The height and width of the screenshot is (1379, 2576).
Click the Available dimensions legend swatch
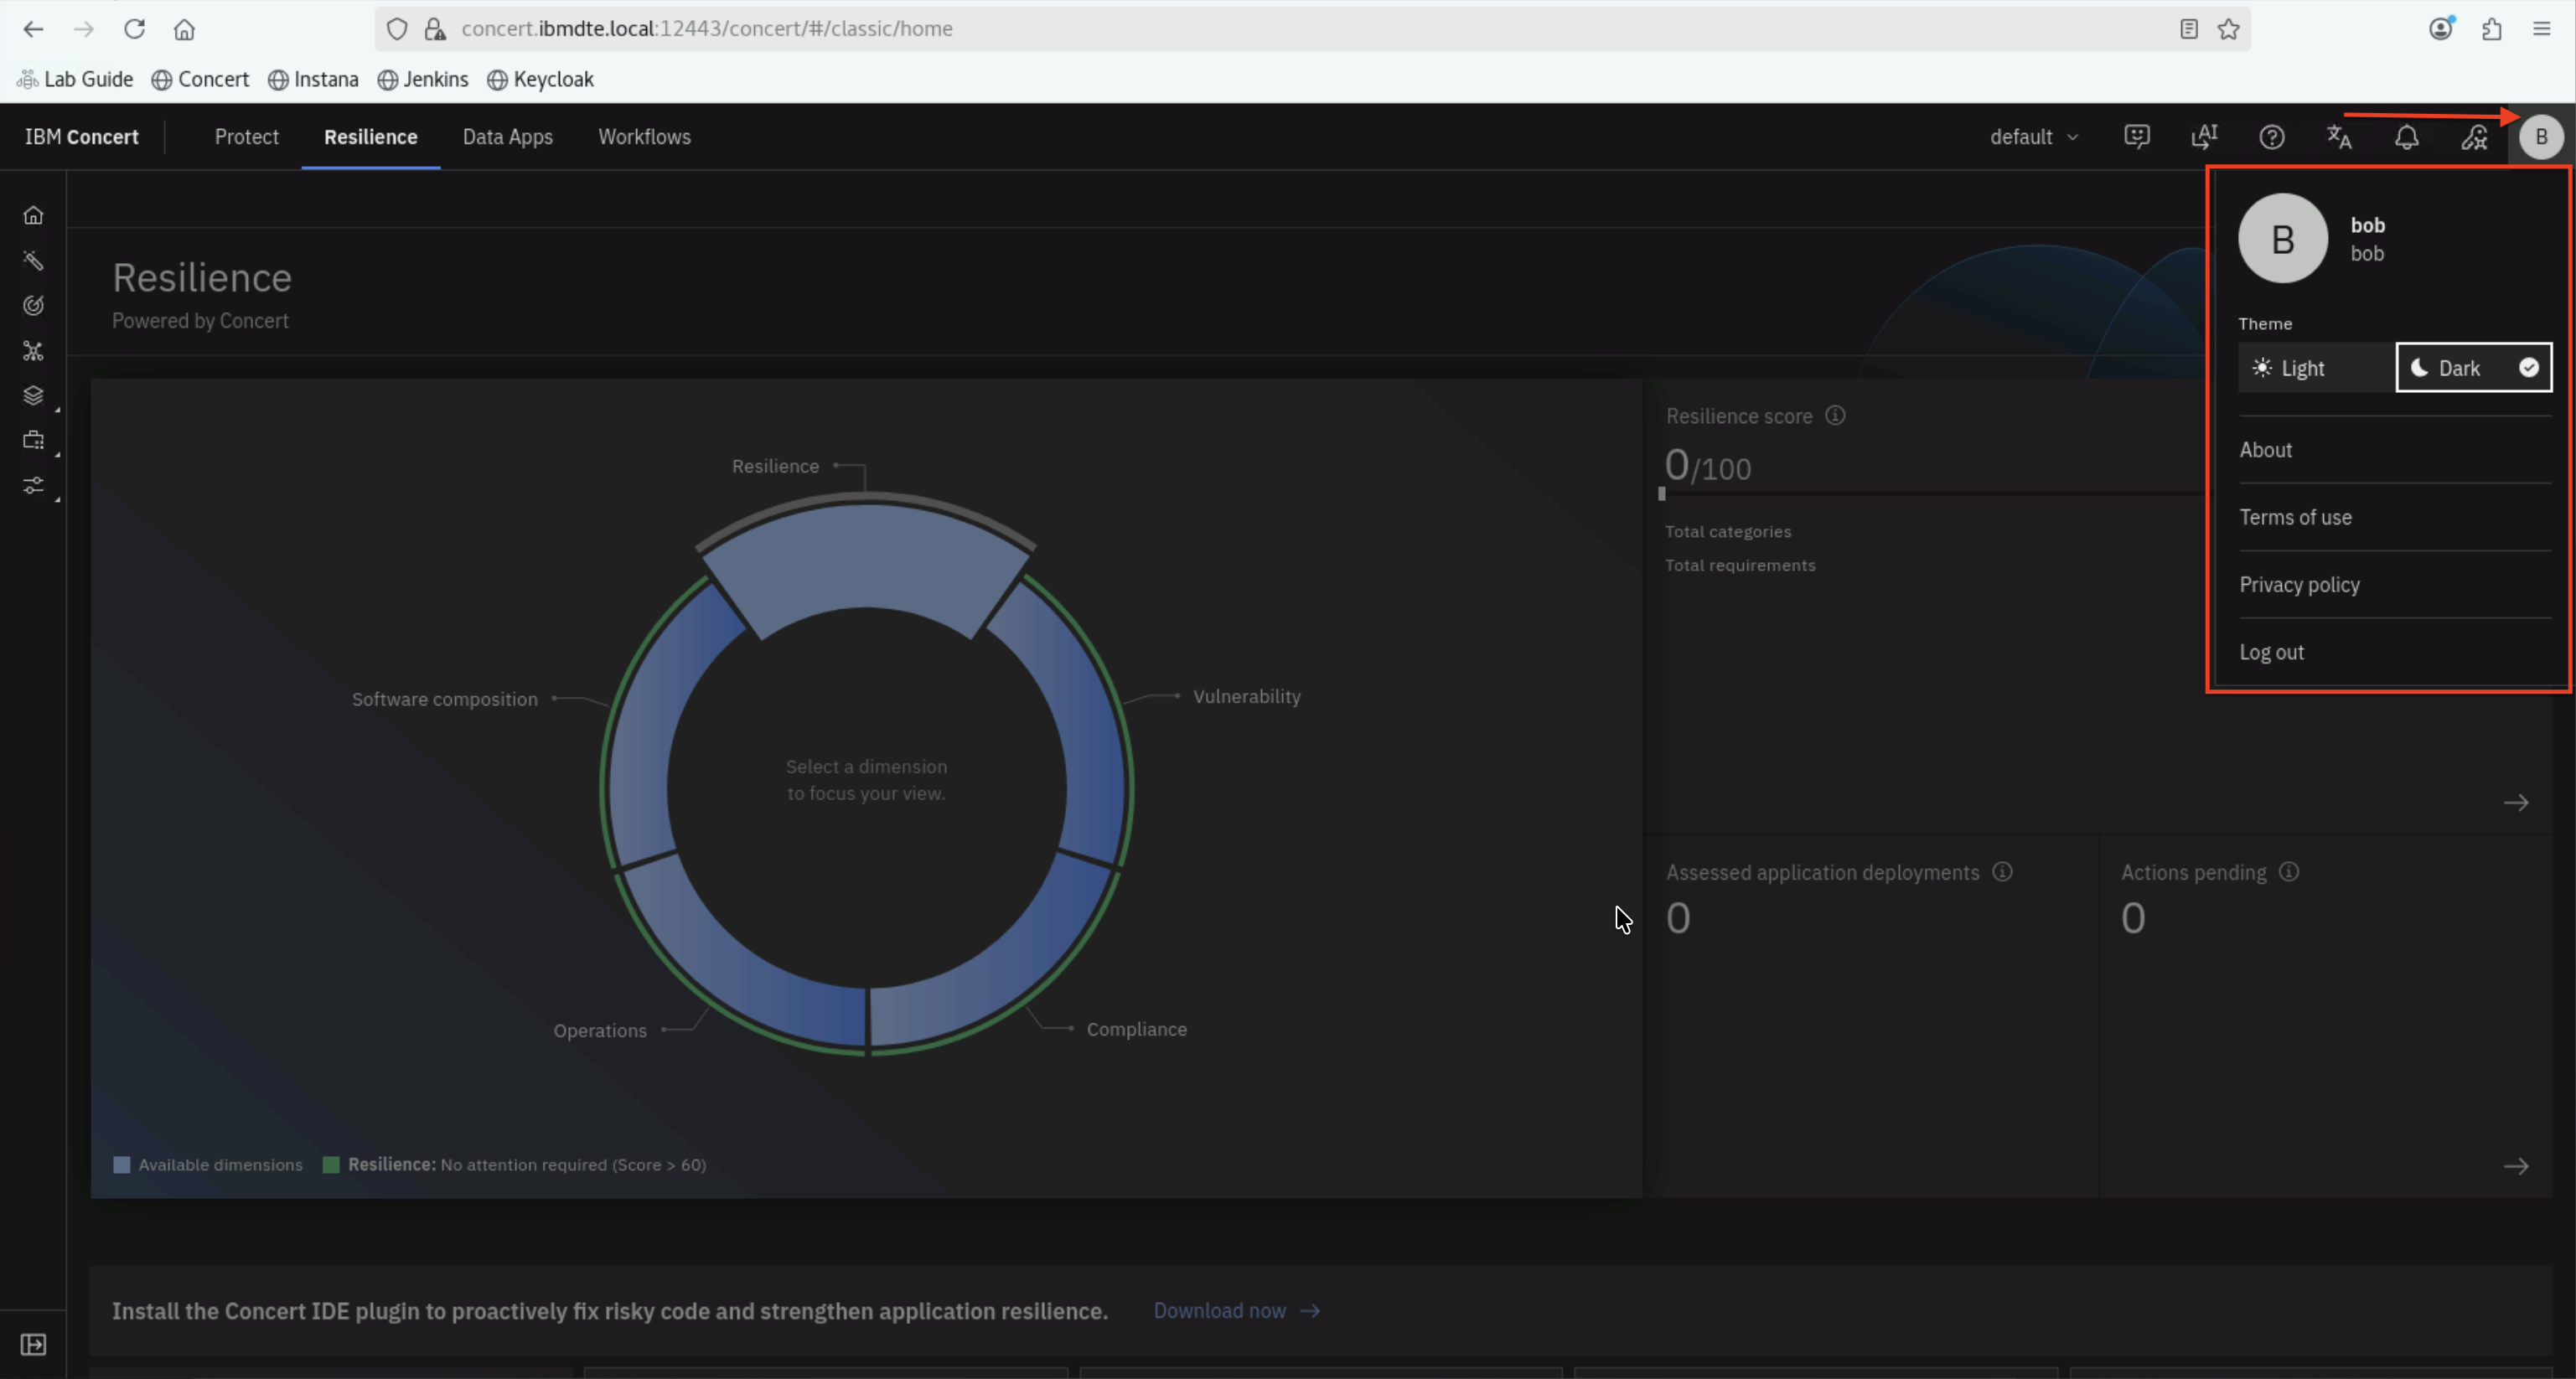(122, 1165)
